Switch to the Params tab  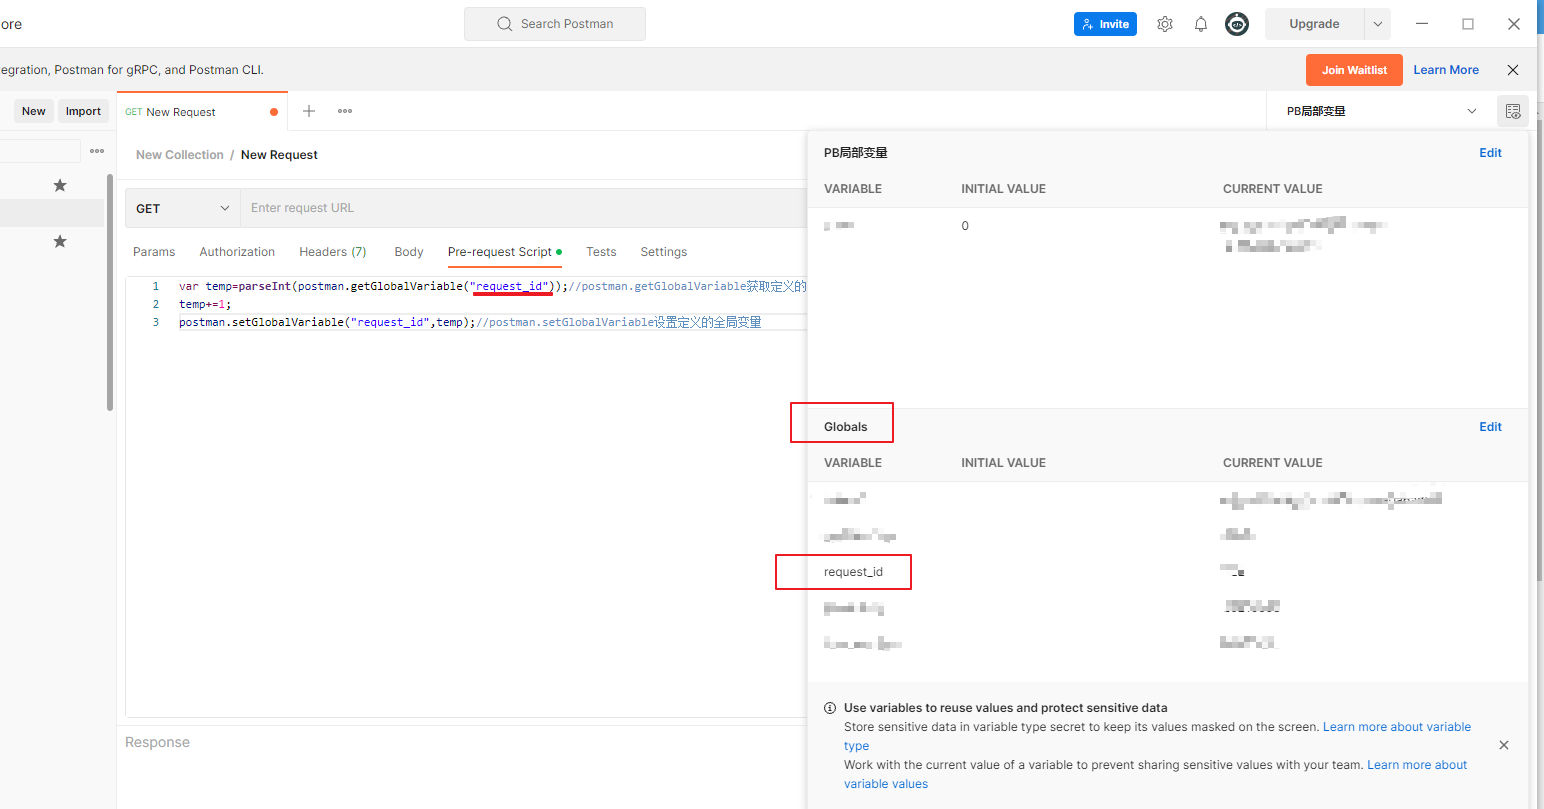tap(154, 252)
